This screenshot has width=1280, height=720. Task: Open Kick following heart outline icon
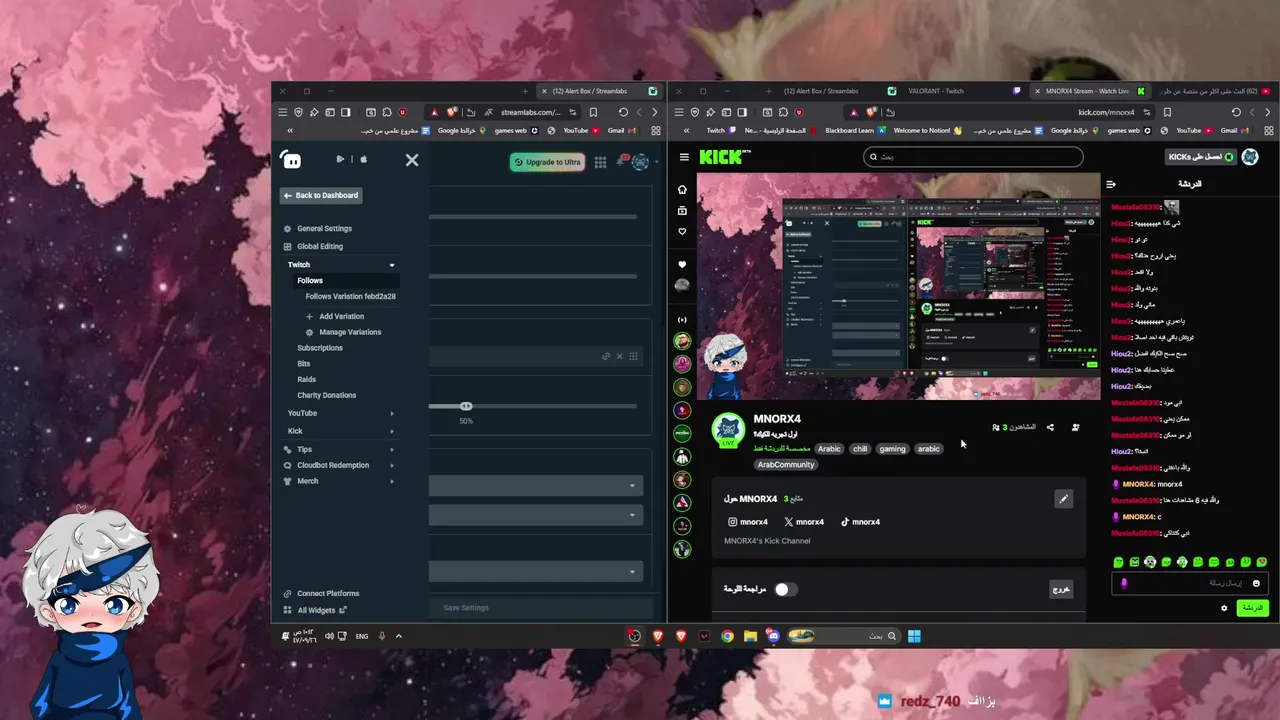[x=682, y=231]
